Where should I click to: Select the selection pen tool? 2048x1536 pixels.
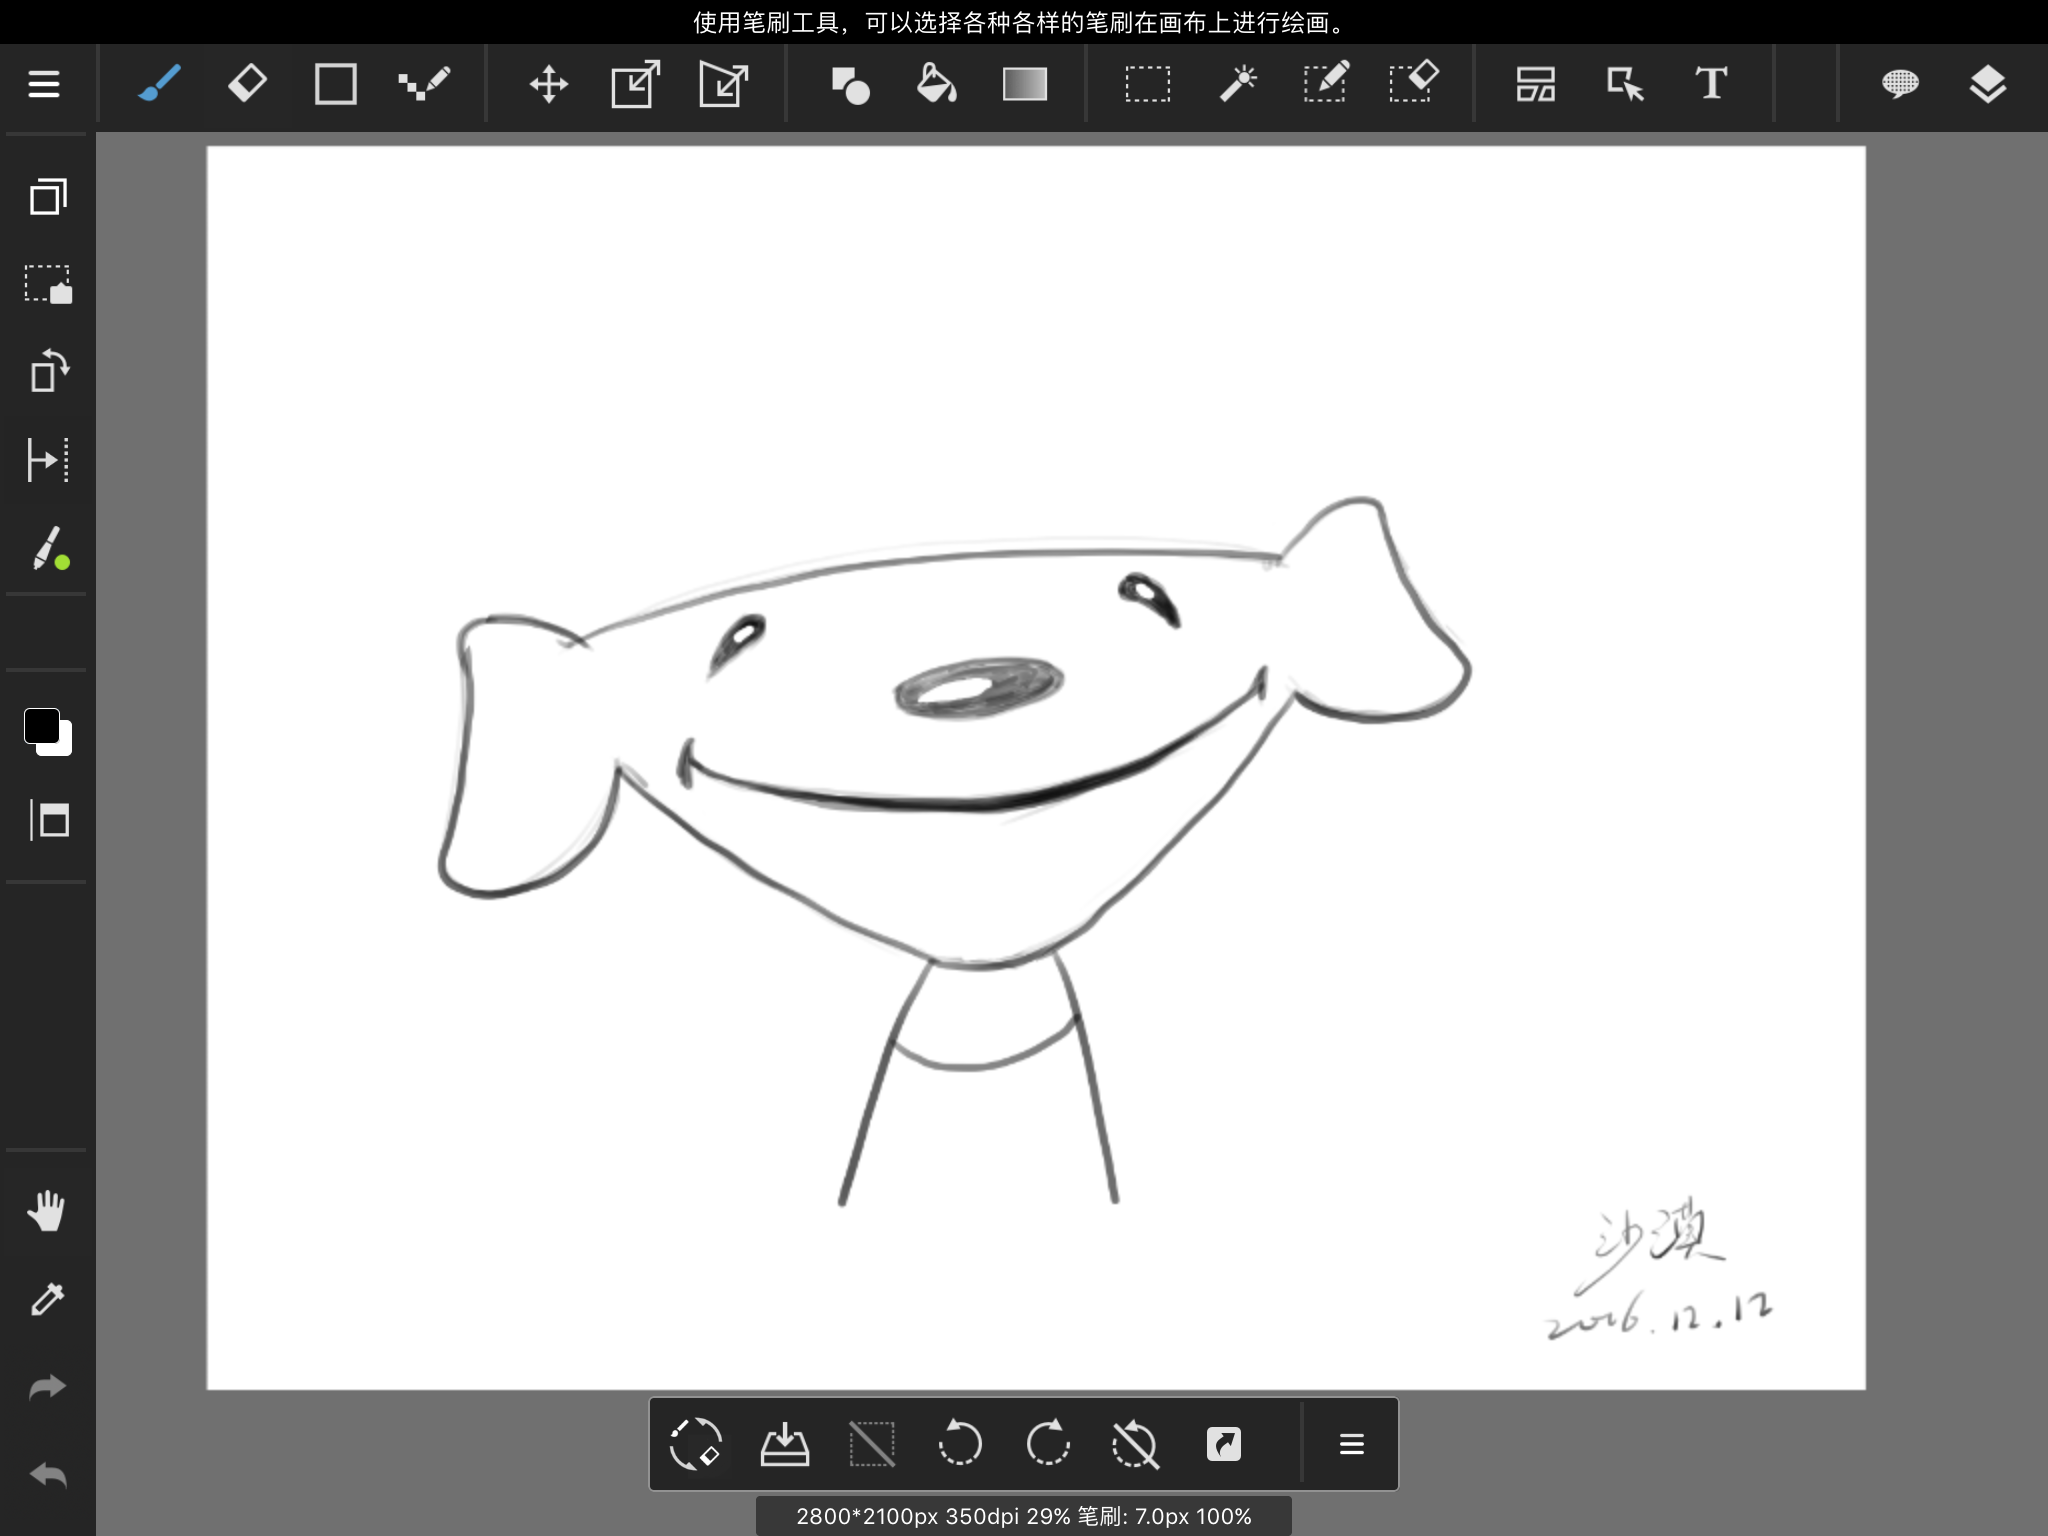pos(1326,82)
